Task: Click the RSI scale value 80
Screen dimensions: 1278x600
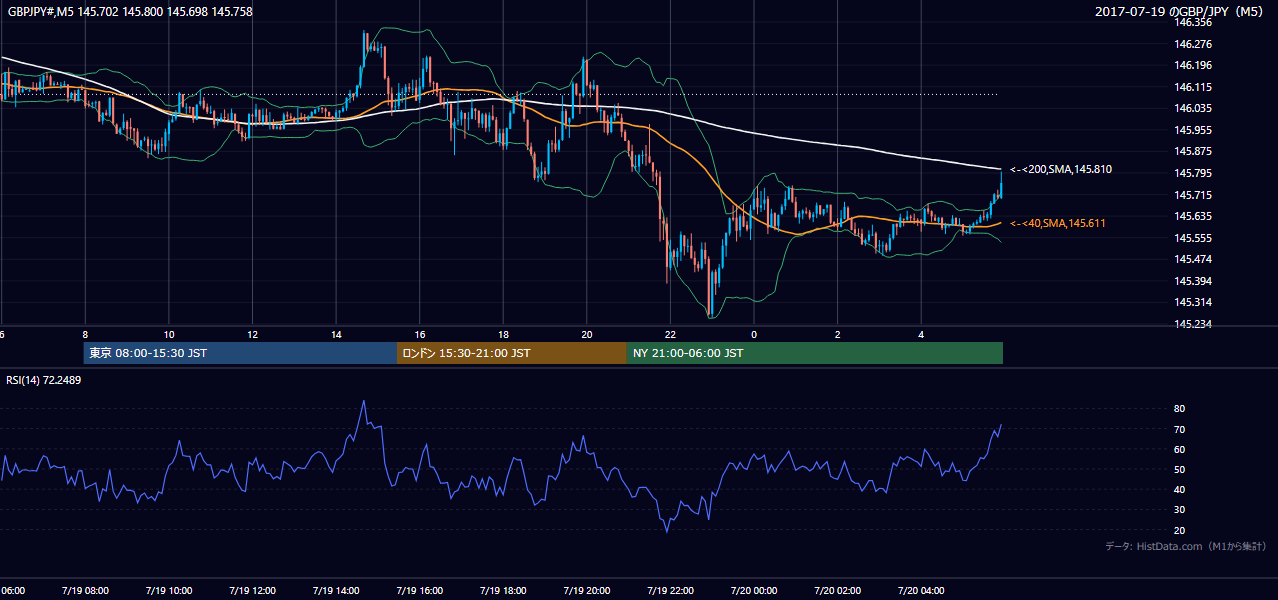Action: pyautogui.click(x=1179, y=409)
